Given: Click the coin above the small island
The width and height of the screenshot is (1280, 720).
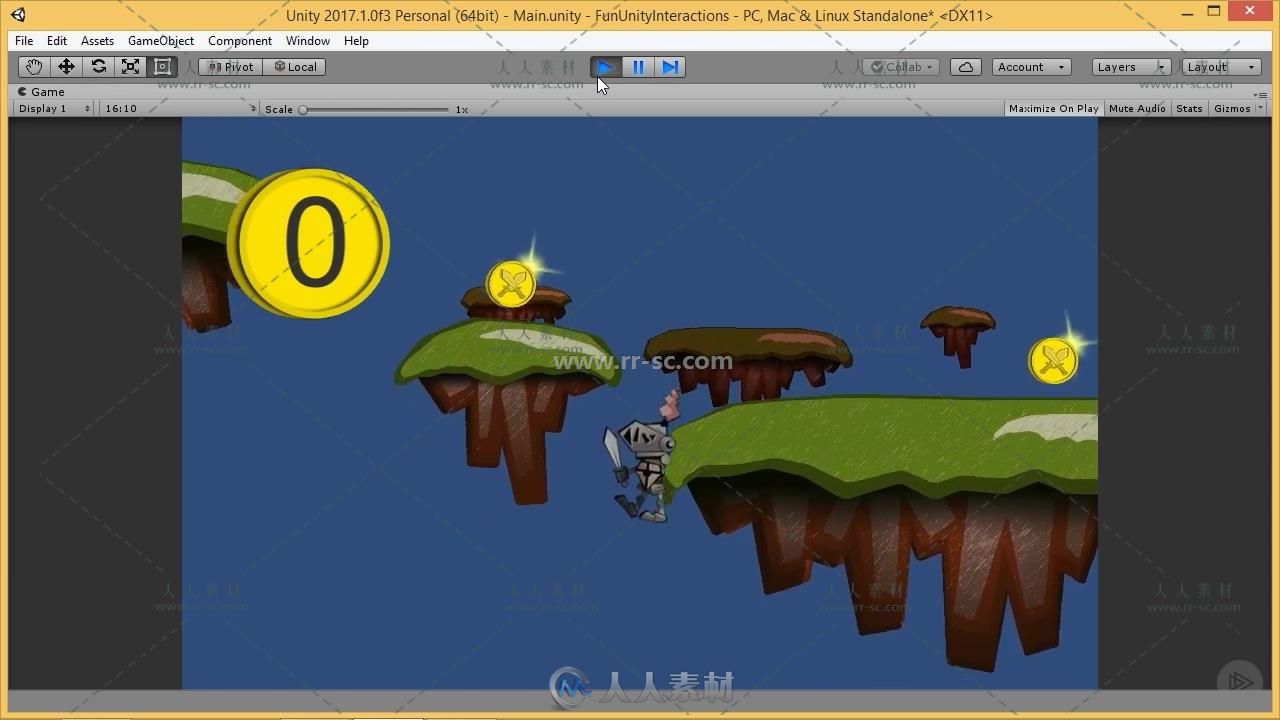Looking at the screenshot, I should click(511, 284).
